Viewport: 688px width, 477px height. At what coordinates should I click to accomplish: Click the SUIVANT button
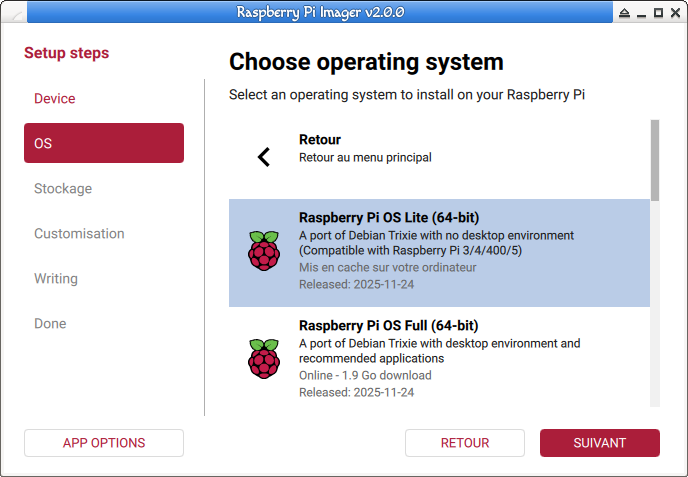(x=600, y=443)
